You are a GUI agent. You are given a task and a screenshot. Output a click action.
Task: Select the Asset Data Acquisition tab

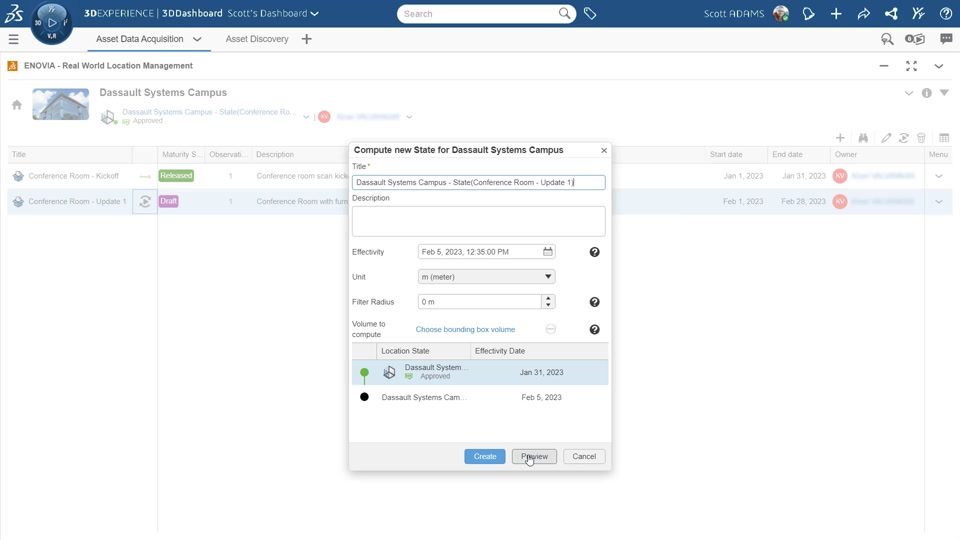(140, 39)
